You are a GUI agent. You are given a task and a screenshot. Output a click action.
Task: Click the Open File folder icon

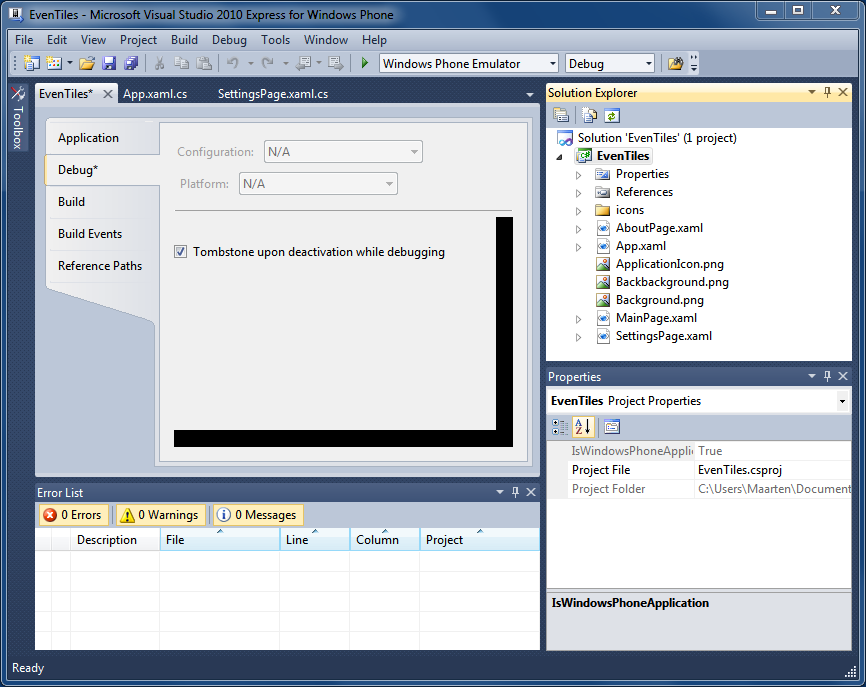point(86,64)
